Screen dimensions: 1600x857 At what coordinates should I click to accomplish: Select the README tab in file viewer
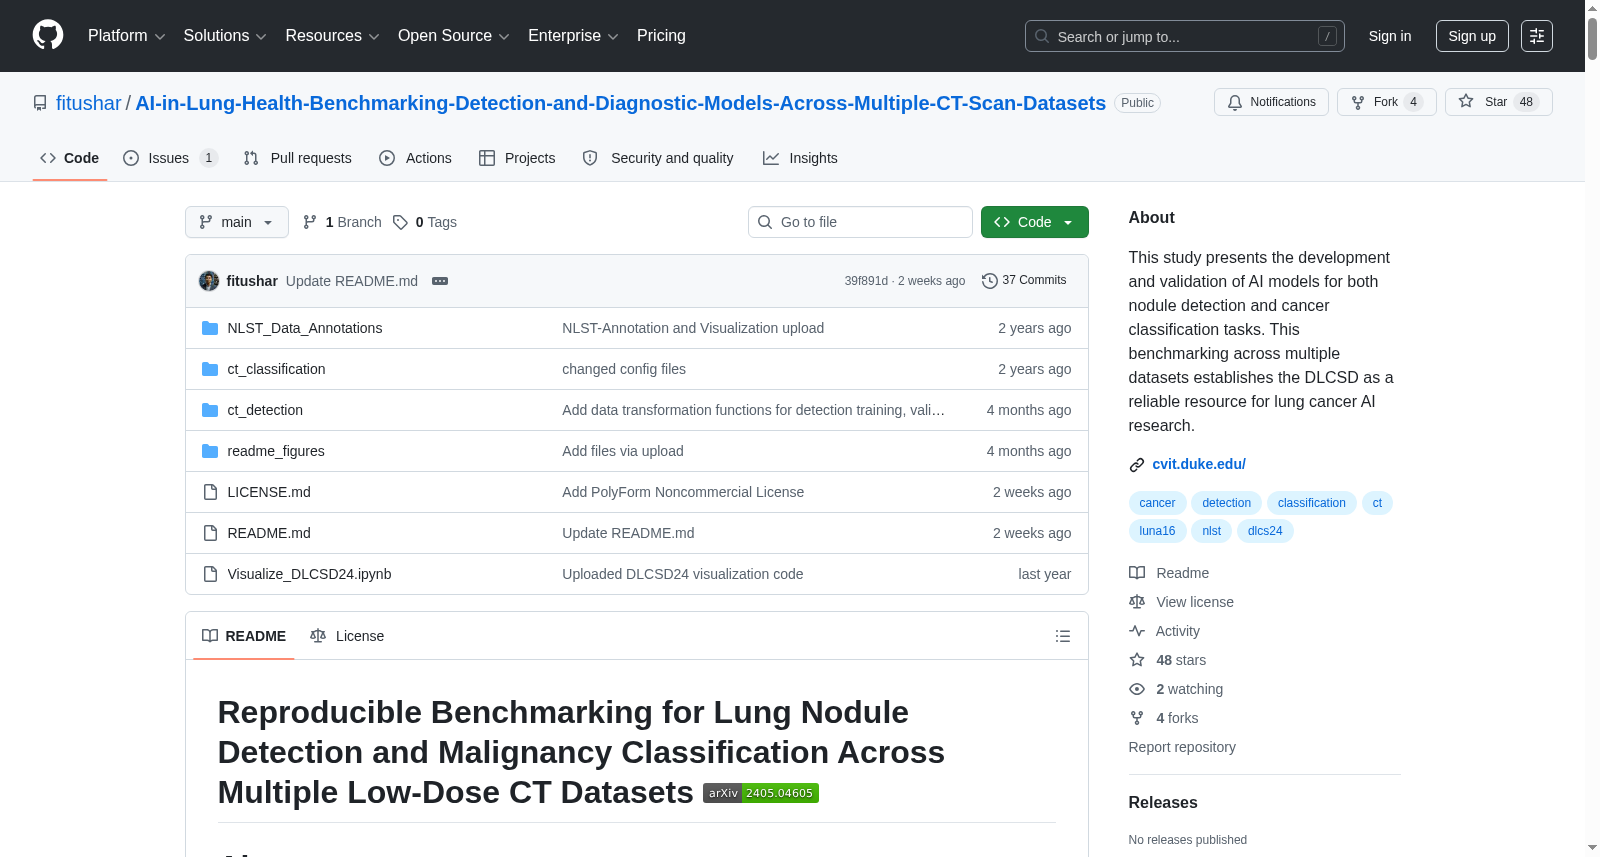pos(244,636)
